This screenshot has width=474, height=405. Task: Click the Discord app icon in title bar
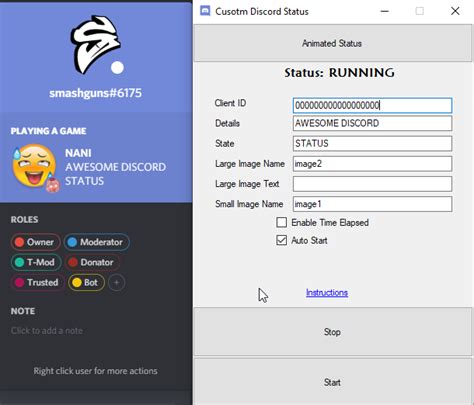click(205, 11)
